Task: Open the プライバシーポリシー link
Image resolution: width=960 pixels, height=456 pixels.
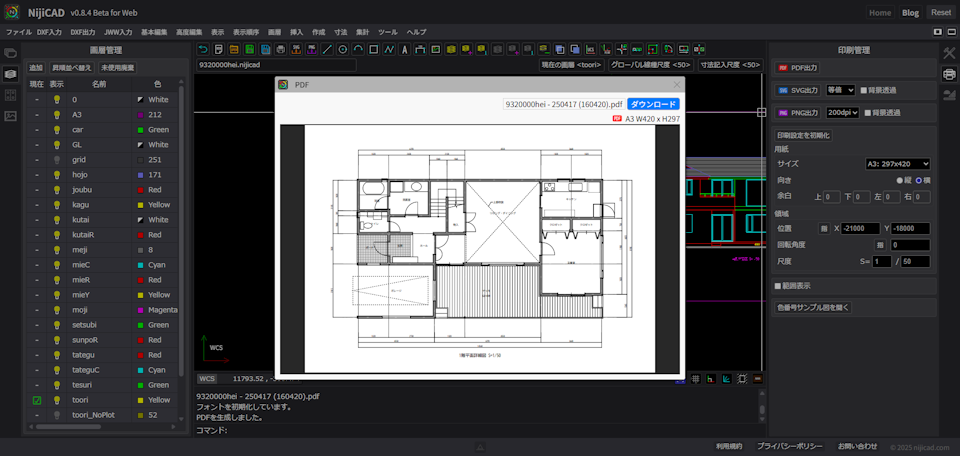Action: coord(790,446)
